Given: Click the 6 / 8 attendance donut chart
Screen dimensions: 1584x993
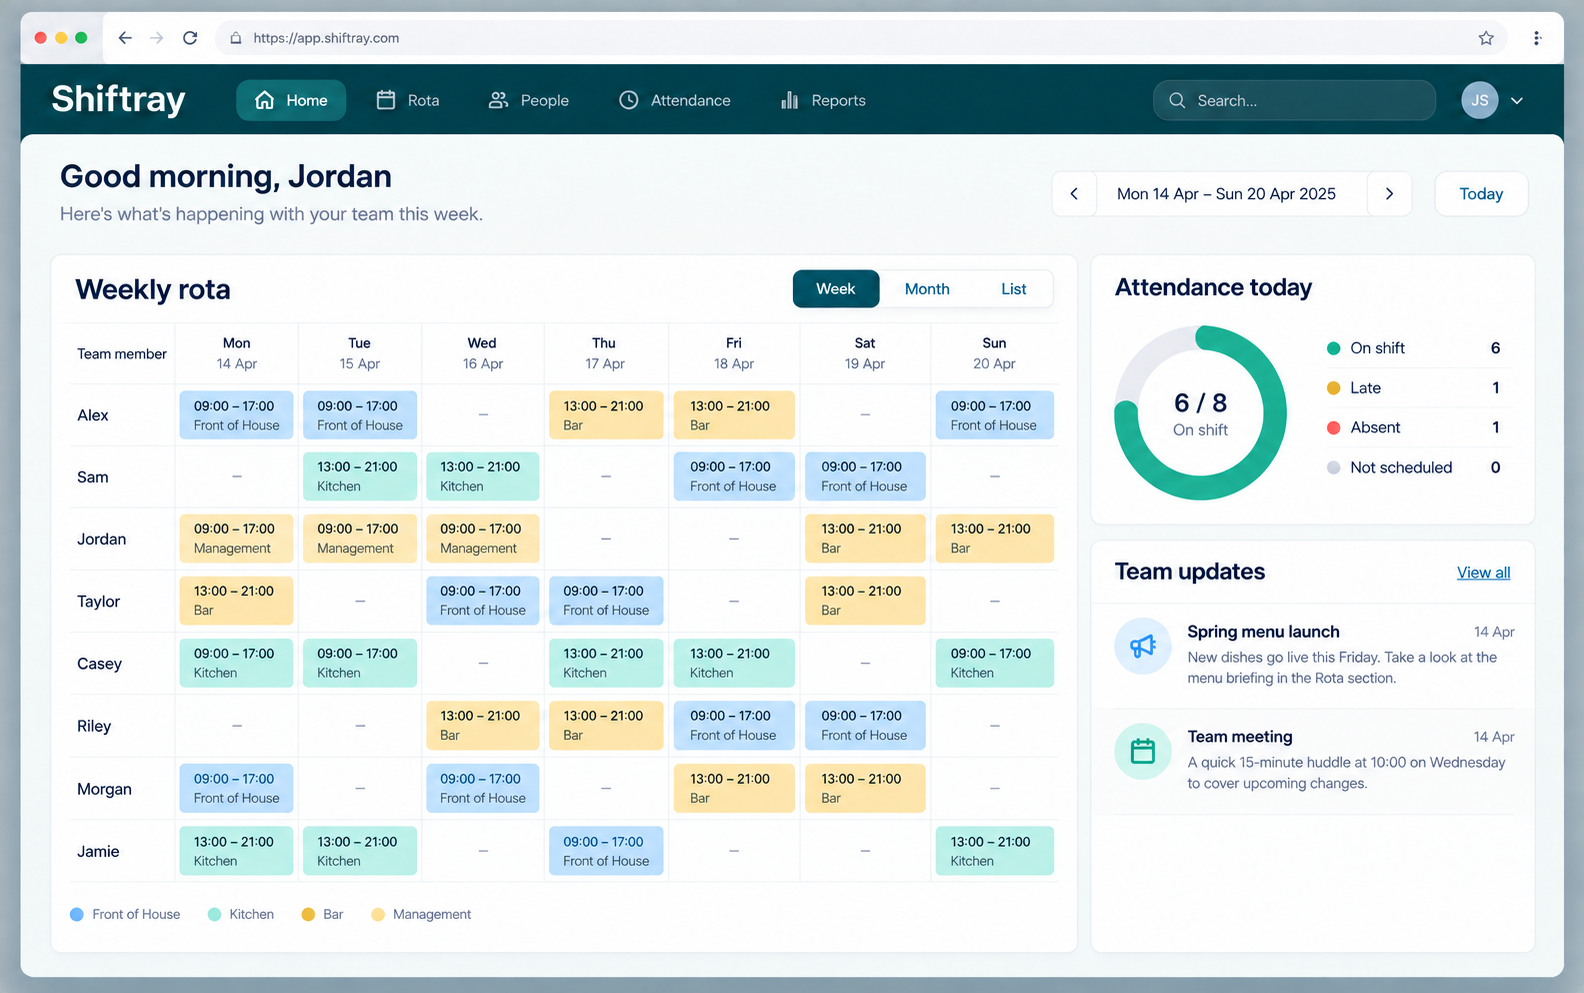Looking at the screenshot, I should 1200,413.
